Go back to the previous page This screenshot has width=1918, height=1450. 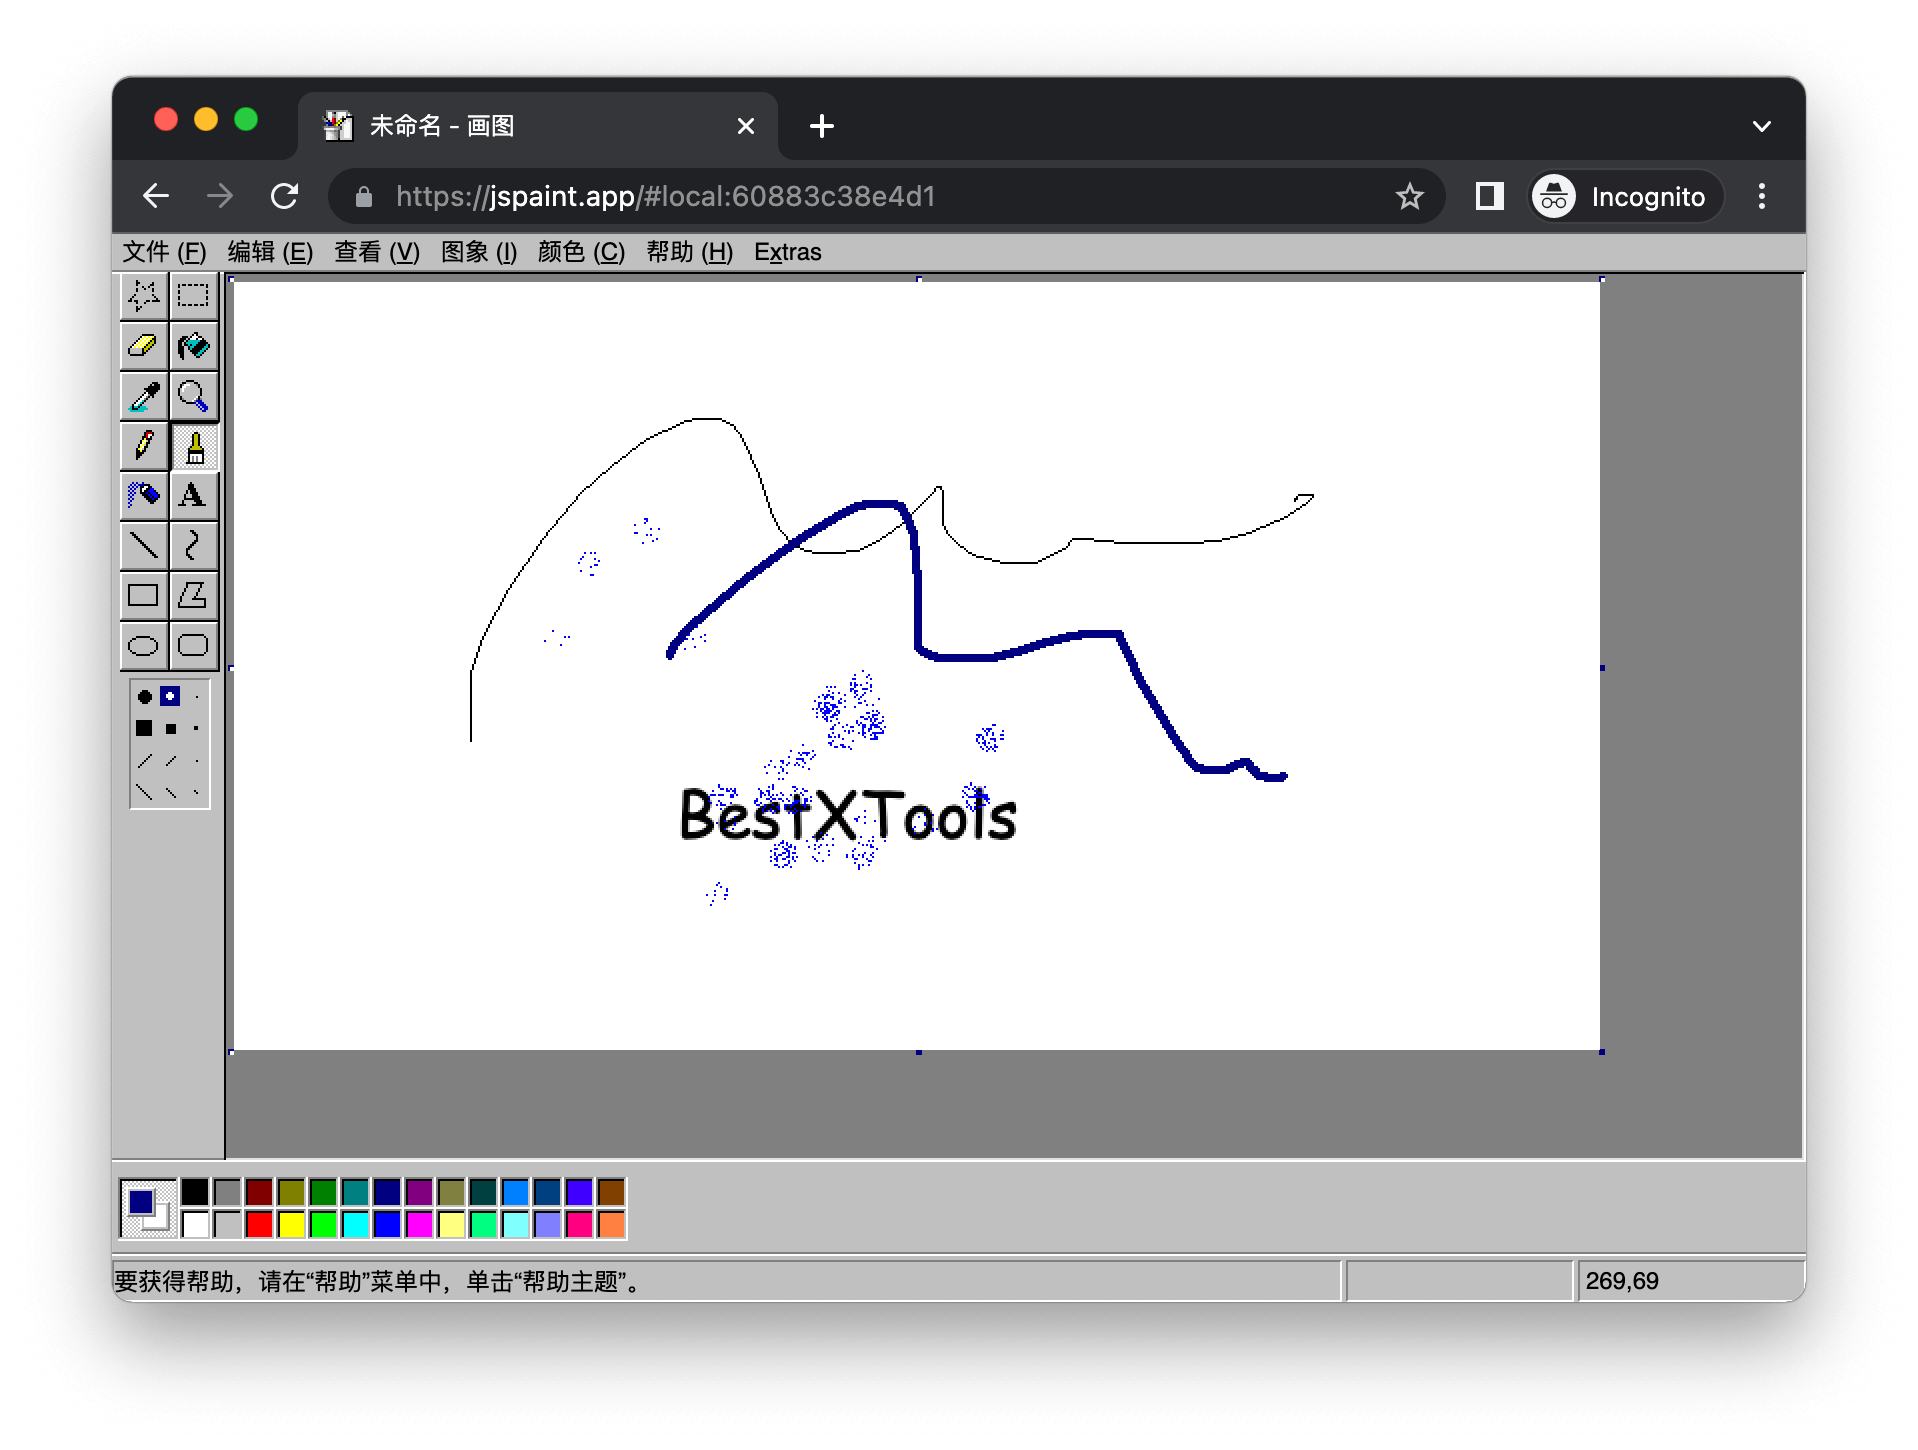tap(156, 196)
